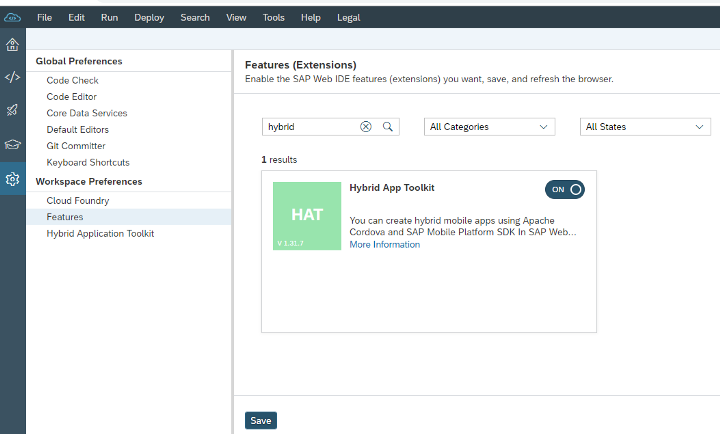Expand the All Categories dropdown
This screenshot has width=720, height=434.
tap(489, 127)
